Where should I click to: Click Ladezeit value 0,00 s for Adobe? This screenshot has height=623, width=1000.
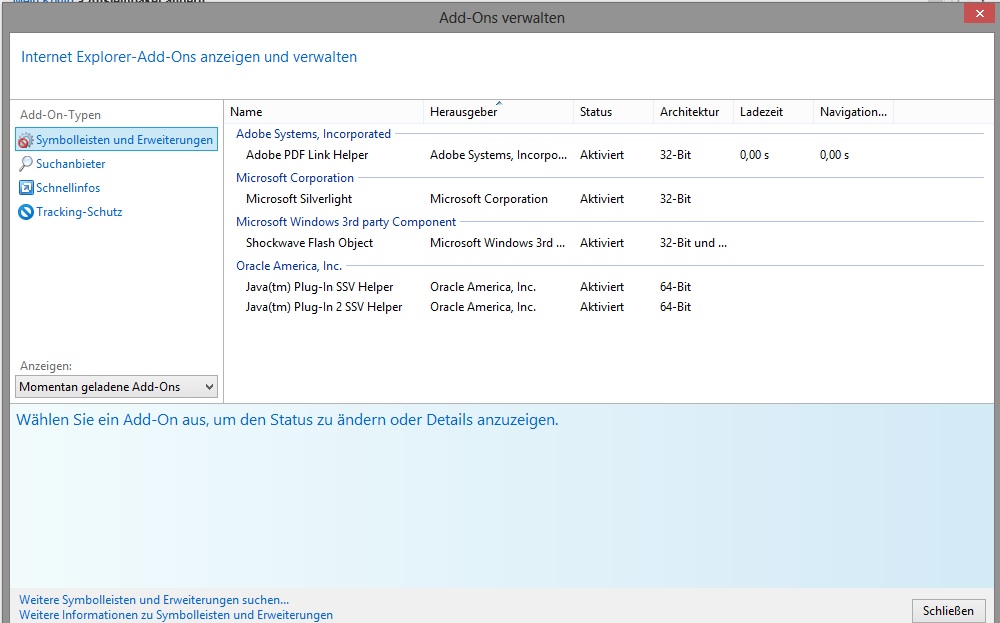click(x=754, y=155)
